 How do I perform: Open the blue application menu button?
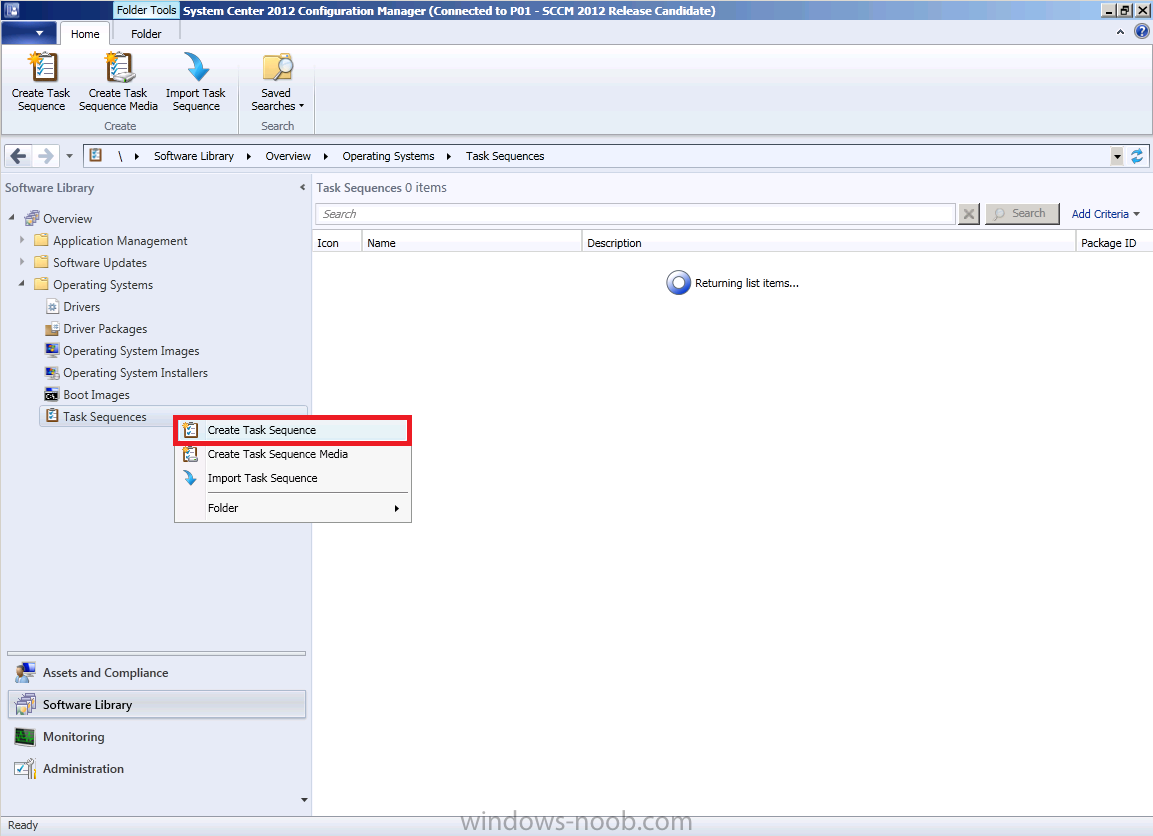tap(29, 33)
